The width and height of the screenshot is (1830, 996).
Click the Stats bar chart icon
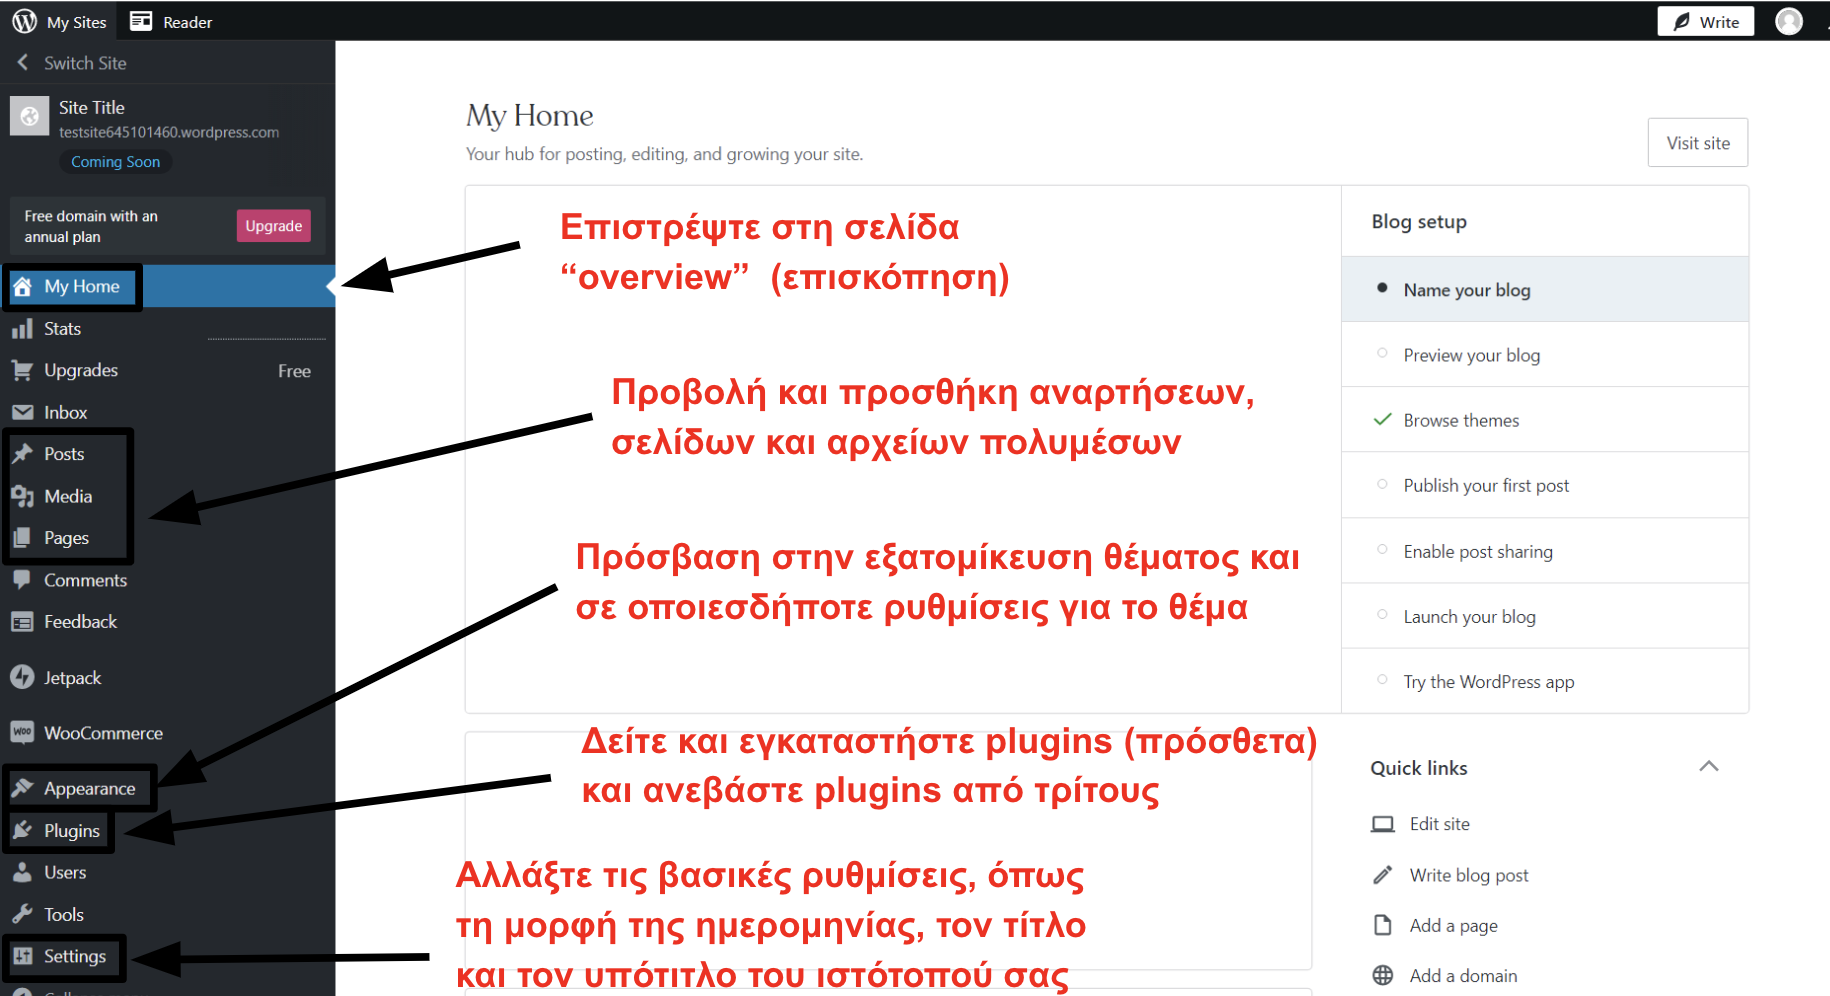click(x=22, y=329)
